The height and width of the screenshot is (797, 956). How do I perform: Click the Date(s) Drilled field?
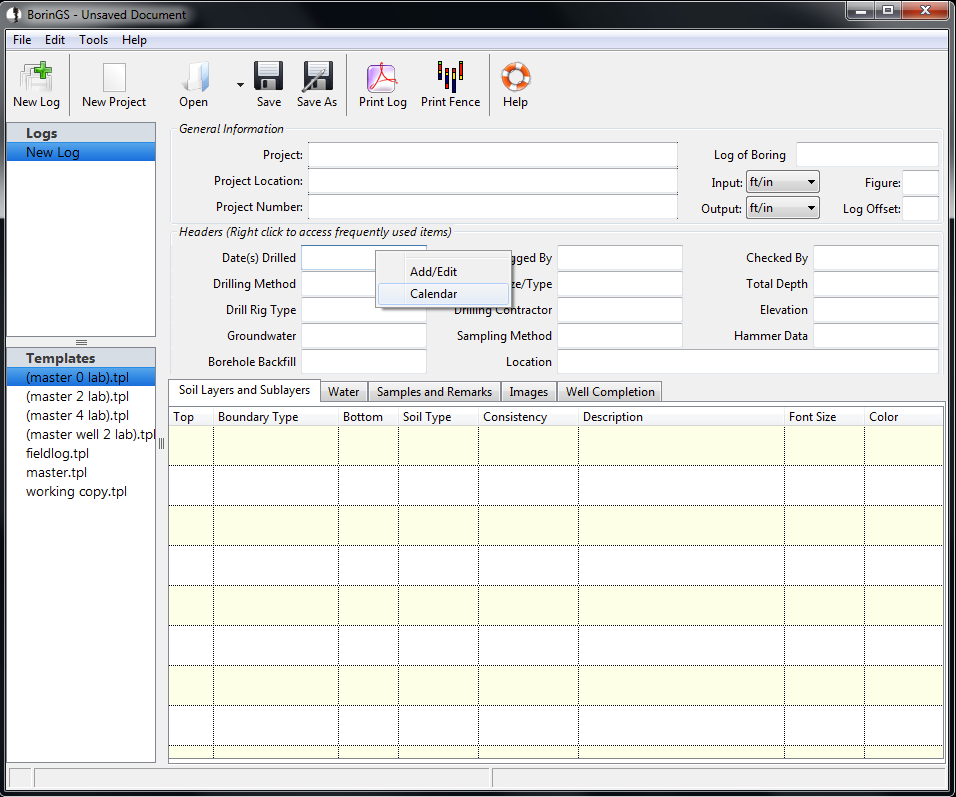(x=338, y=258)
